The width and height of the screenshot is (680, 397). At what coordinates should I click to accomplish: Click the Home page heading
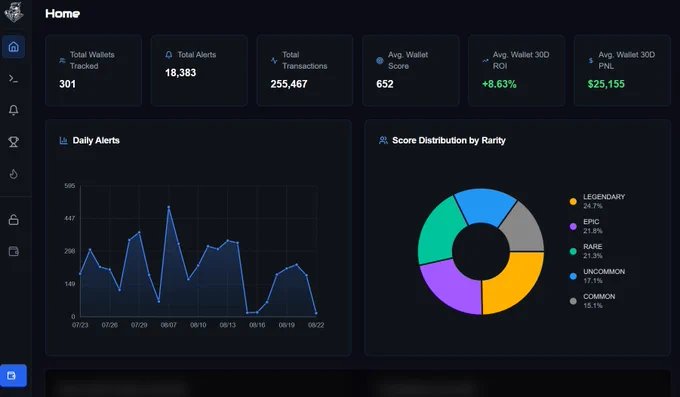click(62, 13)
